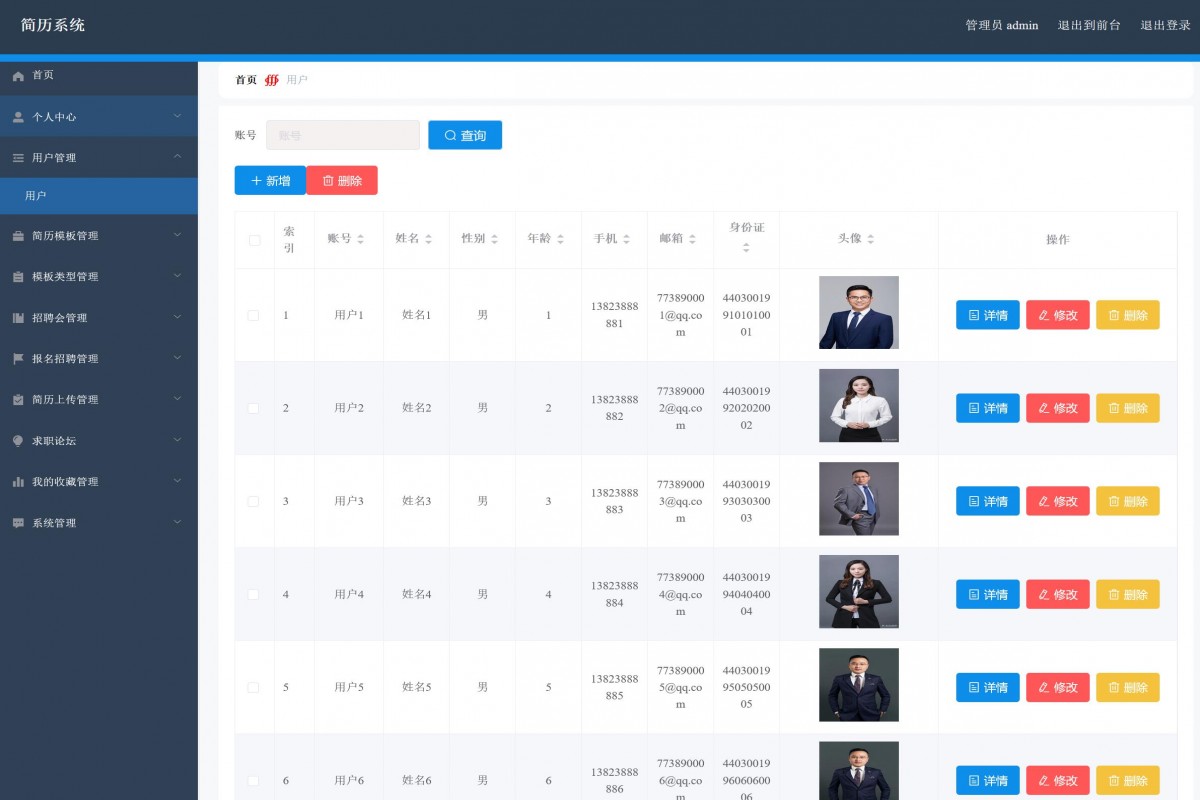Viewport: 1200px width, 800px height.
Task: Check the select-all checkbox in table header
Action: (x=253, y=239)
